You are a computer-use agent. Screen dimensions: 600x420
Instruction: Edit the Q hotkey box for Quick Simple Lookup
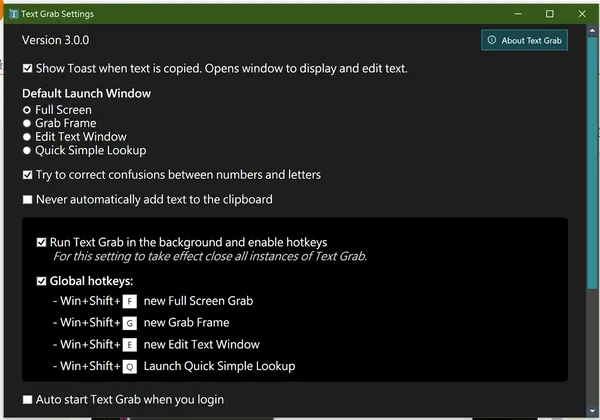pyautogui.click(x=130, y=367)
